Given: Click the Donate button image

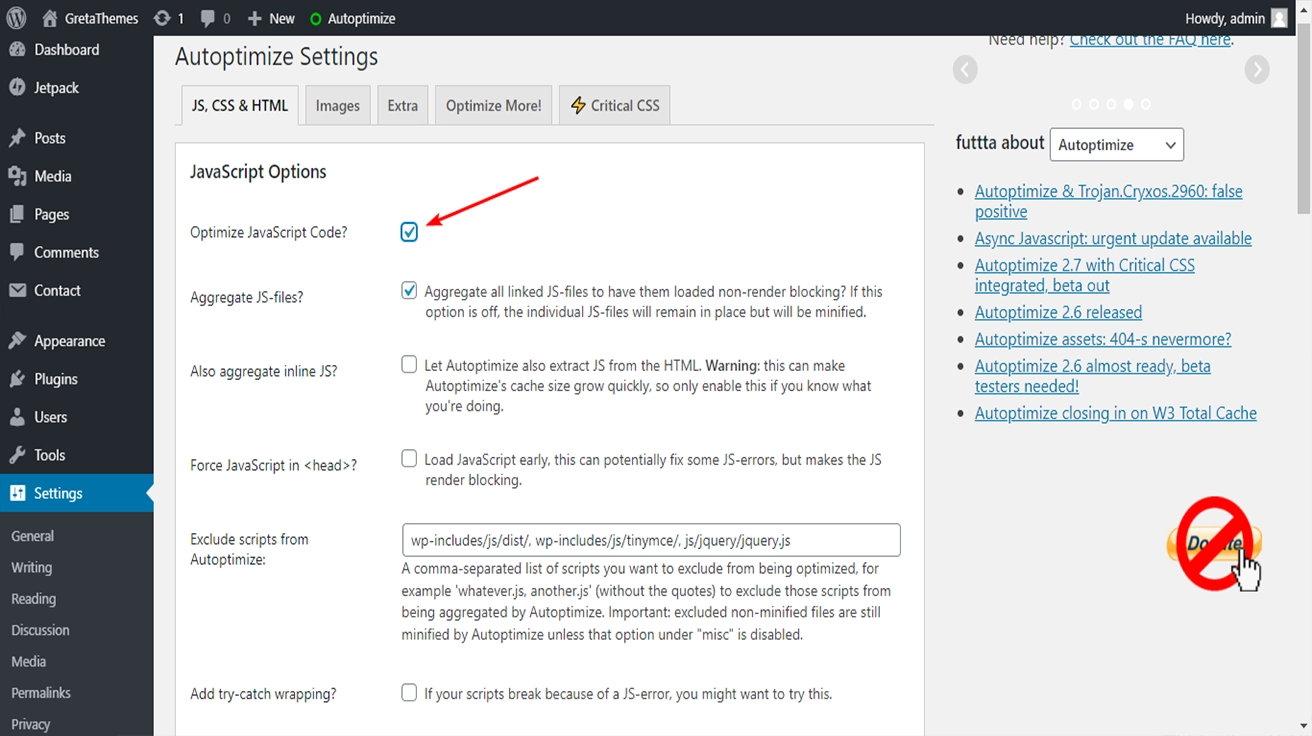Looking at the screenshot, I should [1214, 544].
